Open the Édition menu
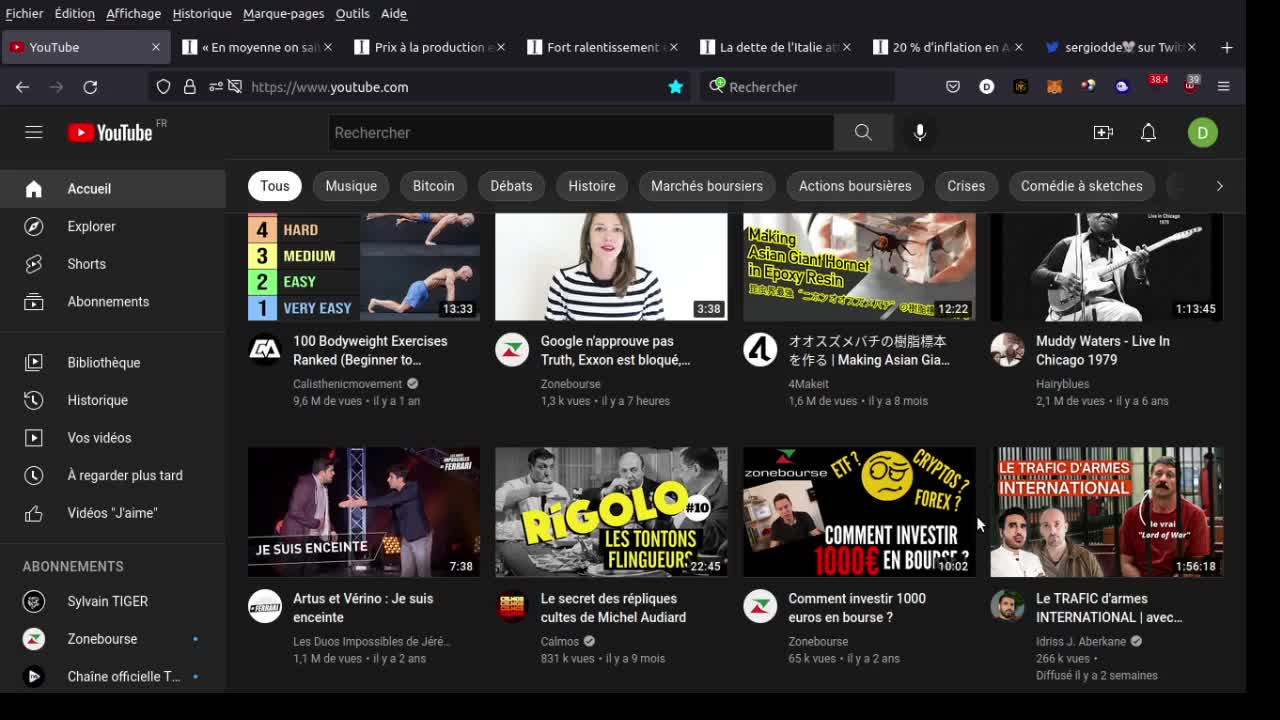The image size is (1280, 720). (x=75, y=13)
